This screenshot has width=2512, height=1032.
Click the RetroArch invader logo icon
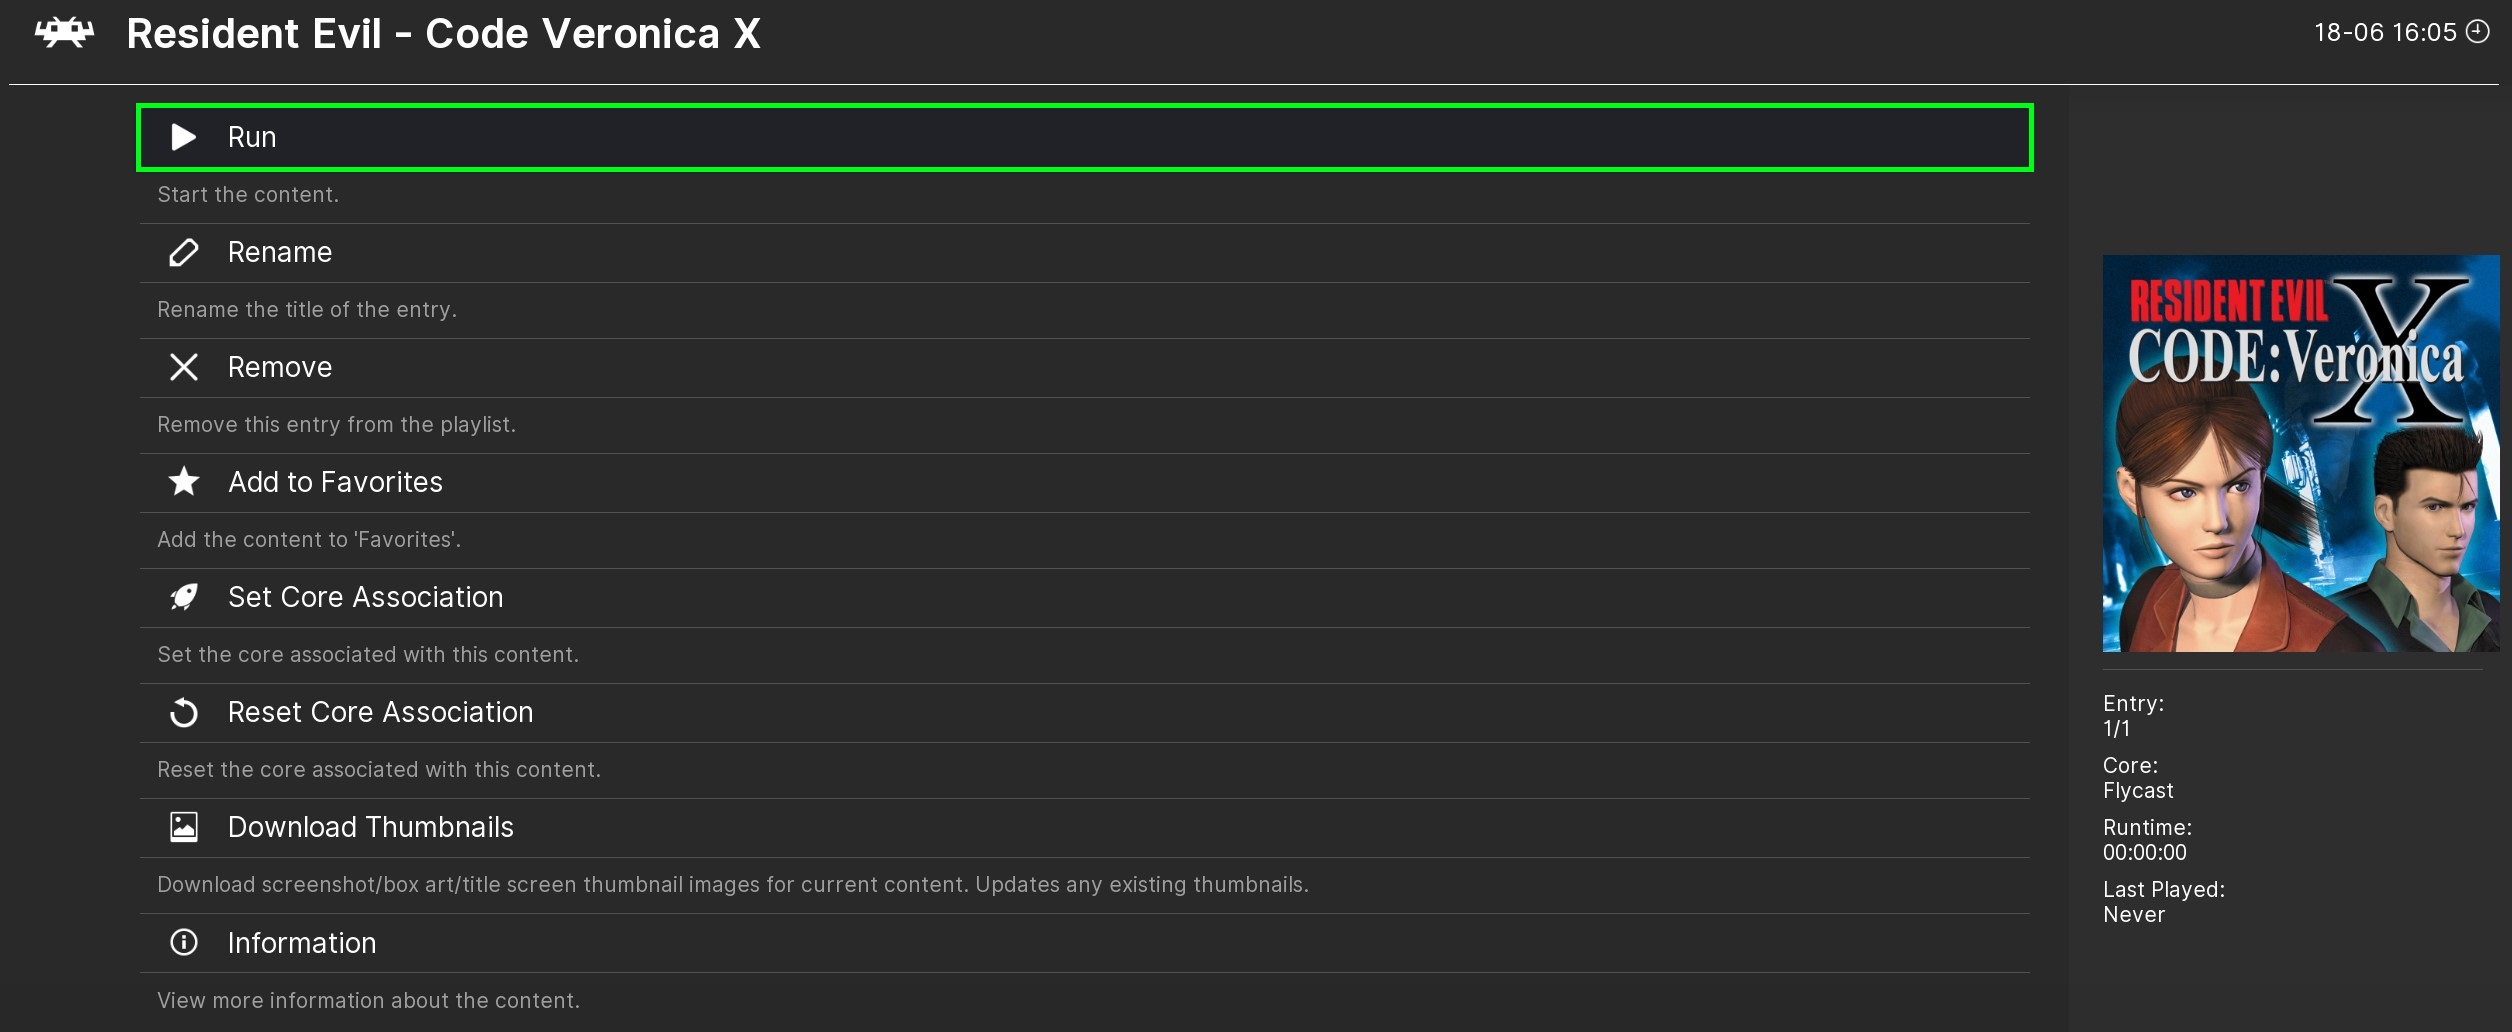click(65, 33)
